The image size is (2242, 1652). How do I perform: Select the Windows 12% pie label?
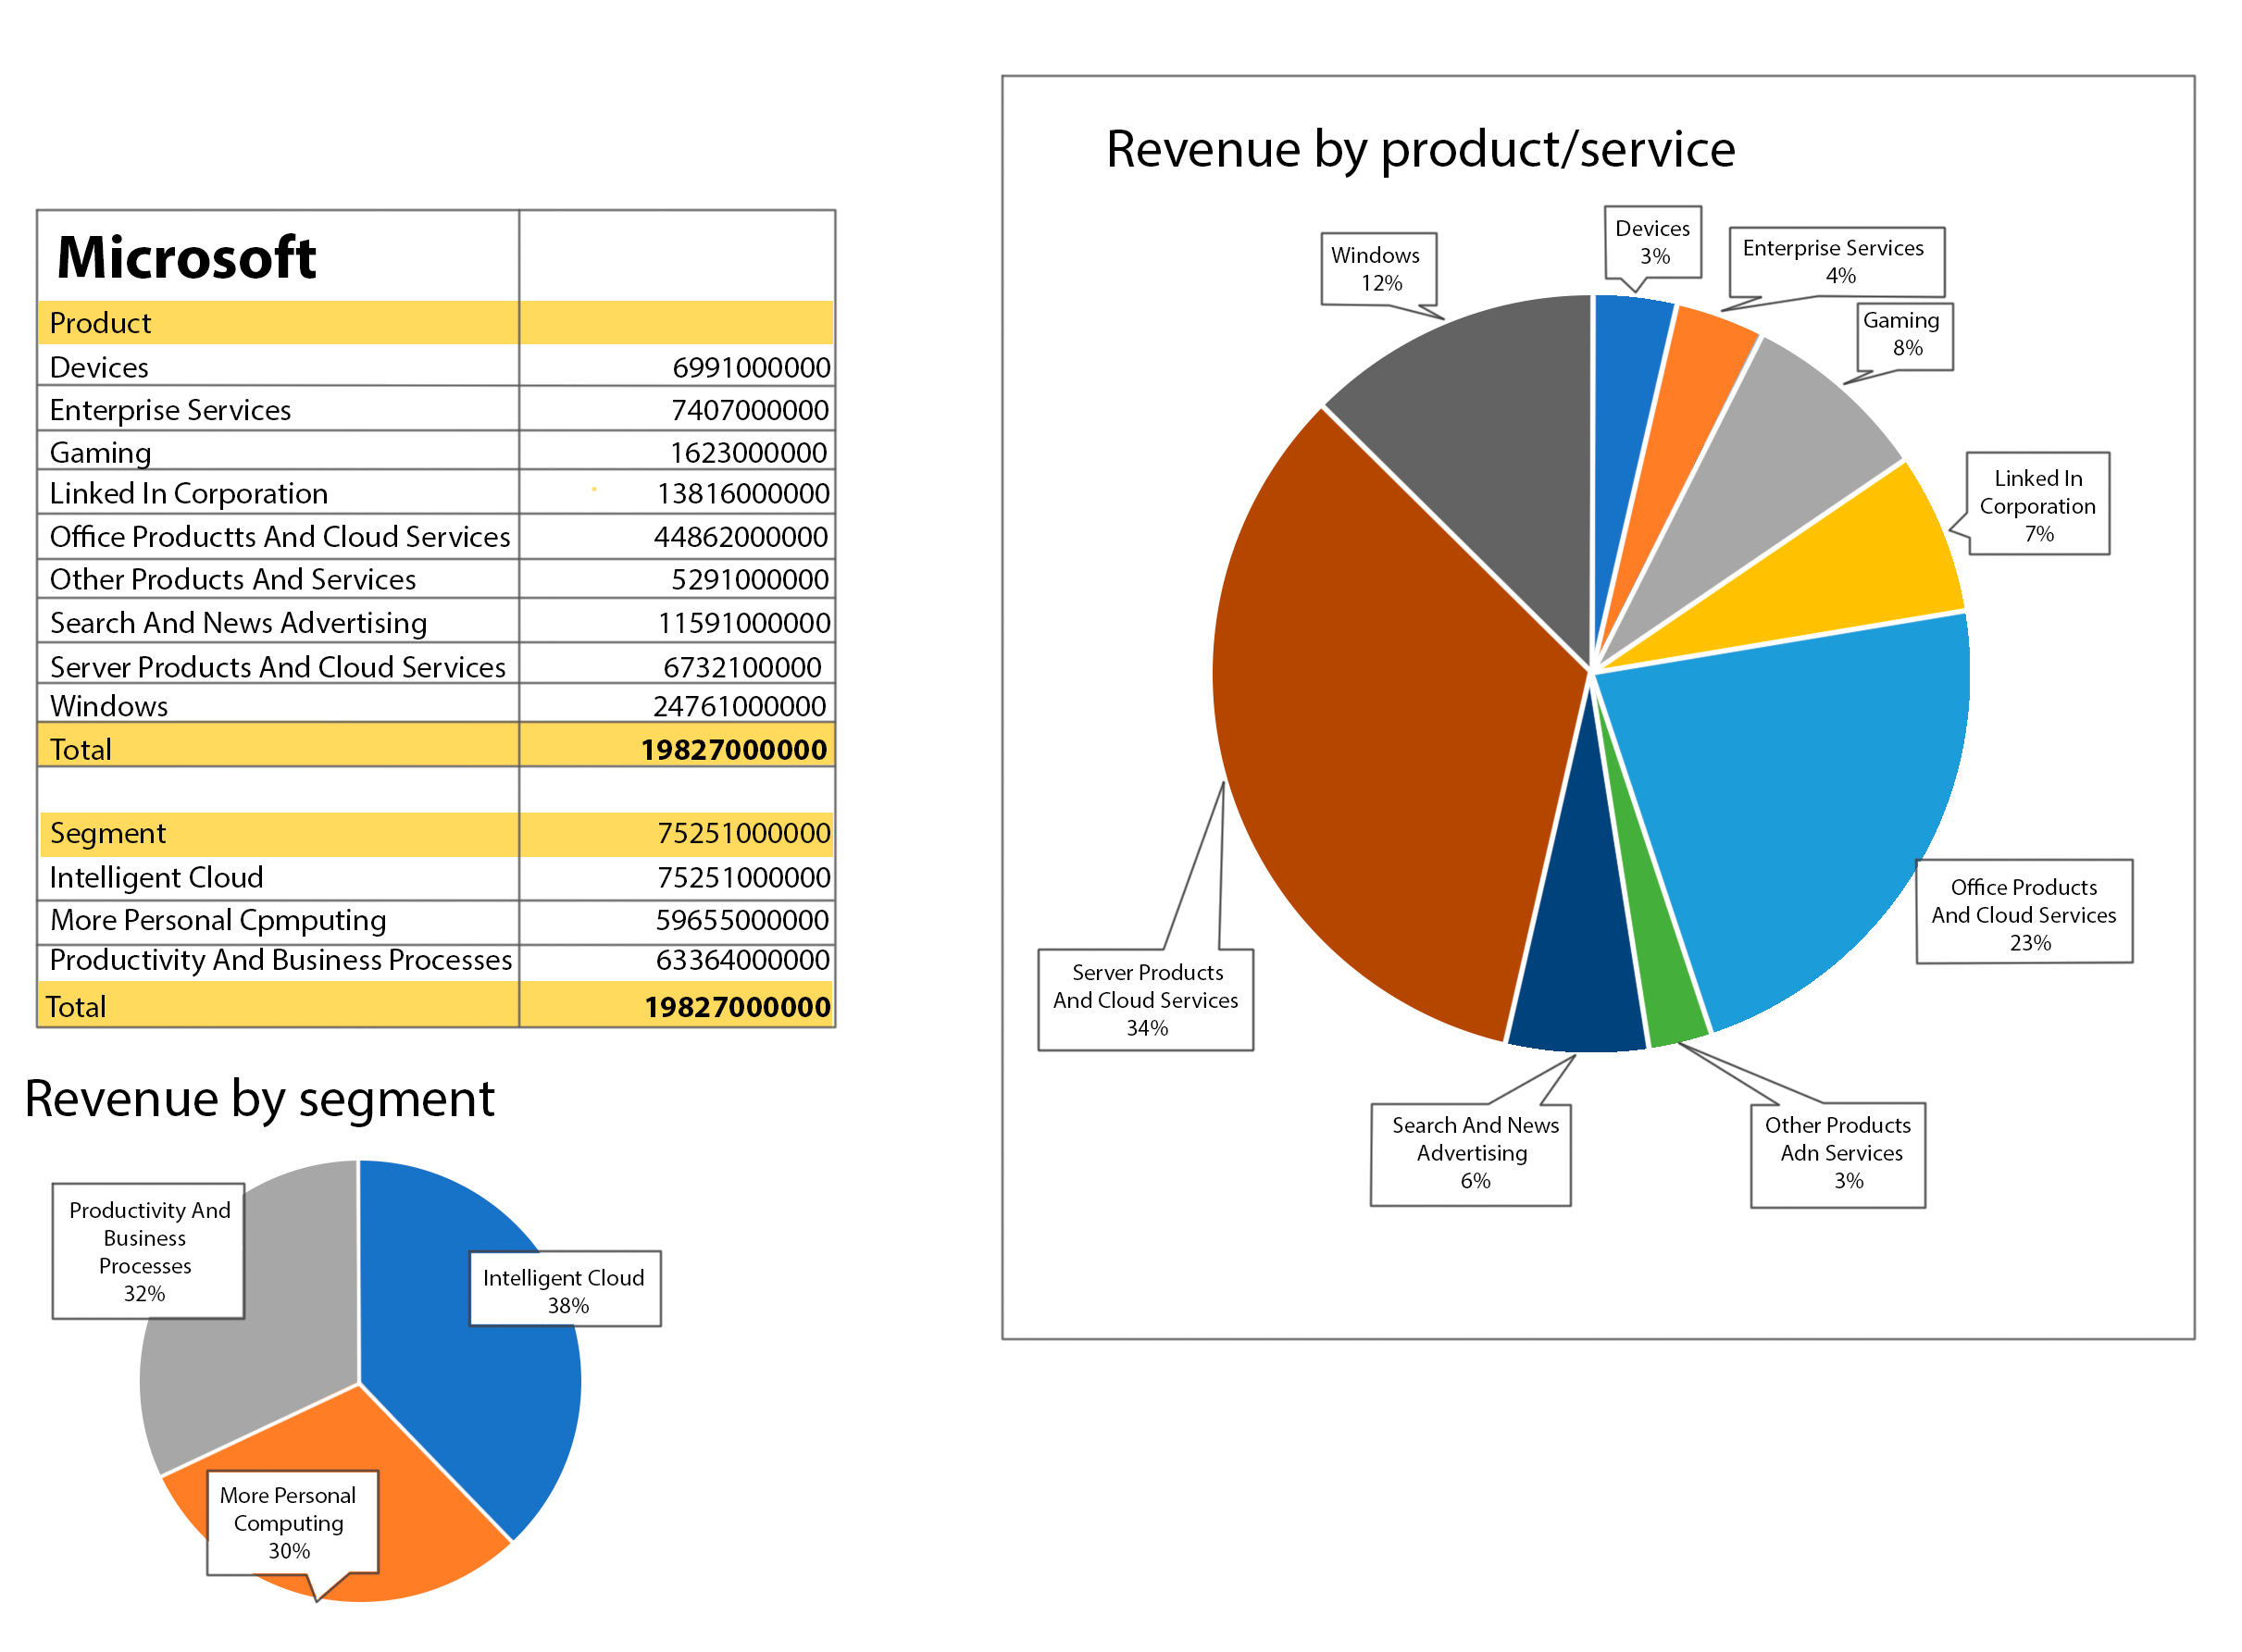1379,269
